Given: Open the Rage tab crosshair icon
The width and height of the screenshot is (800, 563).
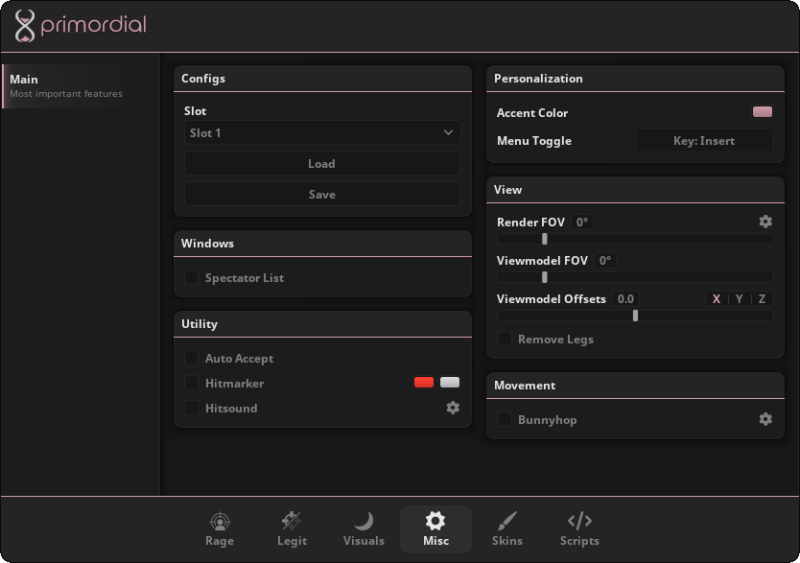Looking at the screenshot, I should (x=220, y=522).
